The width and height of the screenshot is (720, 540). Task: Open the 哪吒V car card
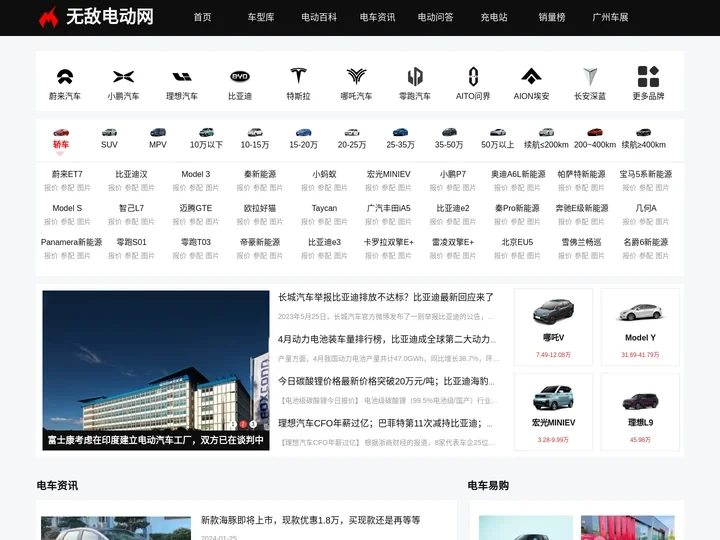pos(553,327)
